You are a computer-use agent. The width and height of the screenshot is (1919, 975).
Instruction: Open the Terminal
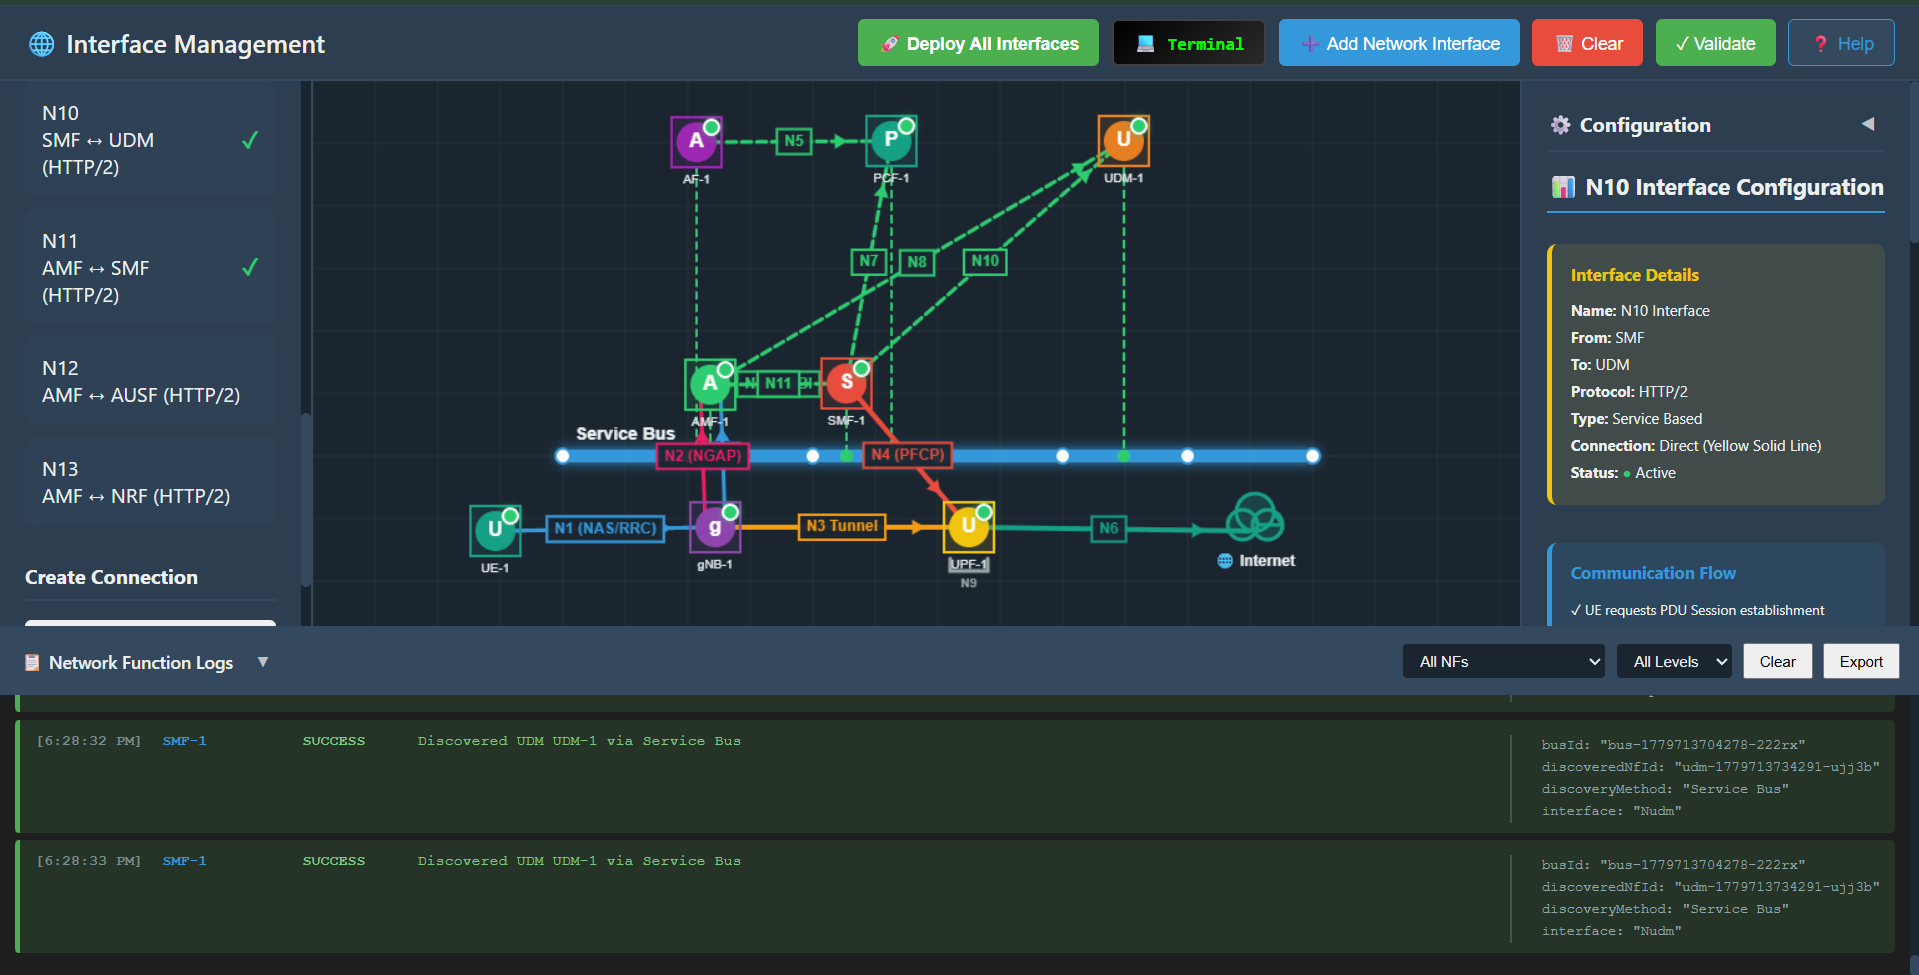coord(1189,43)
